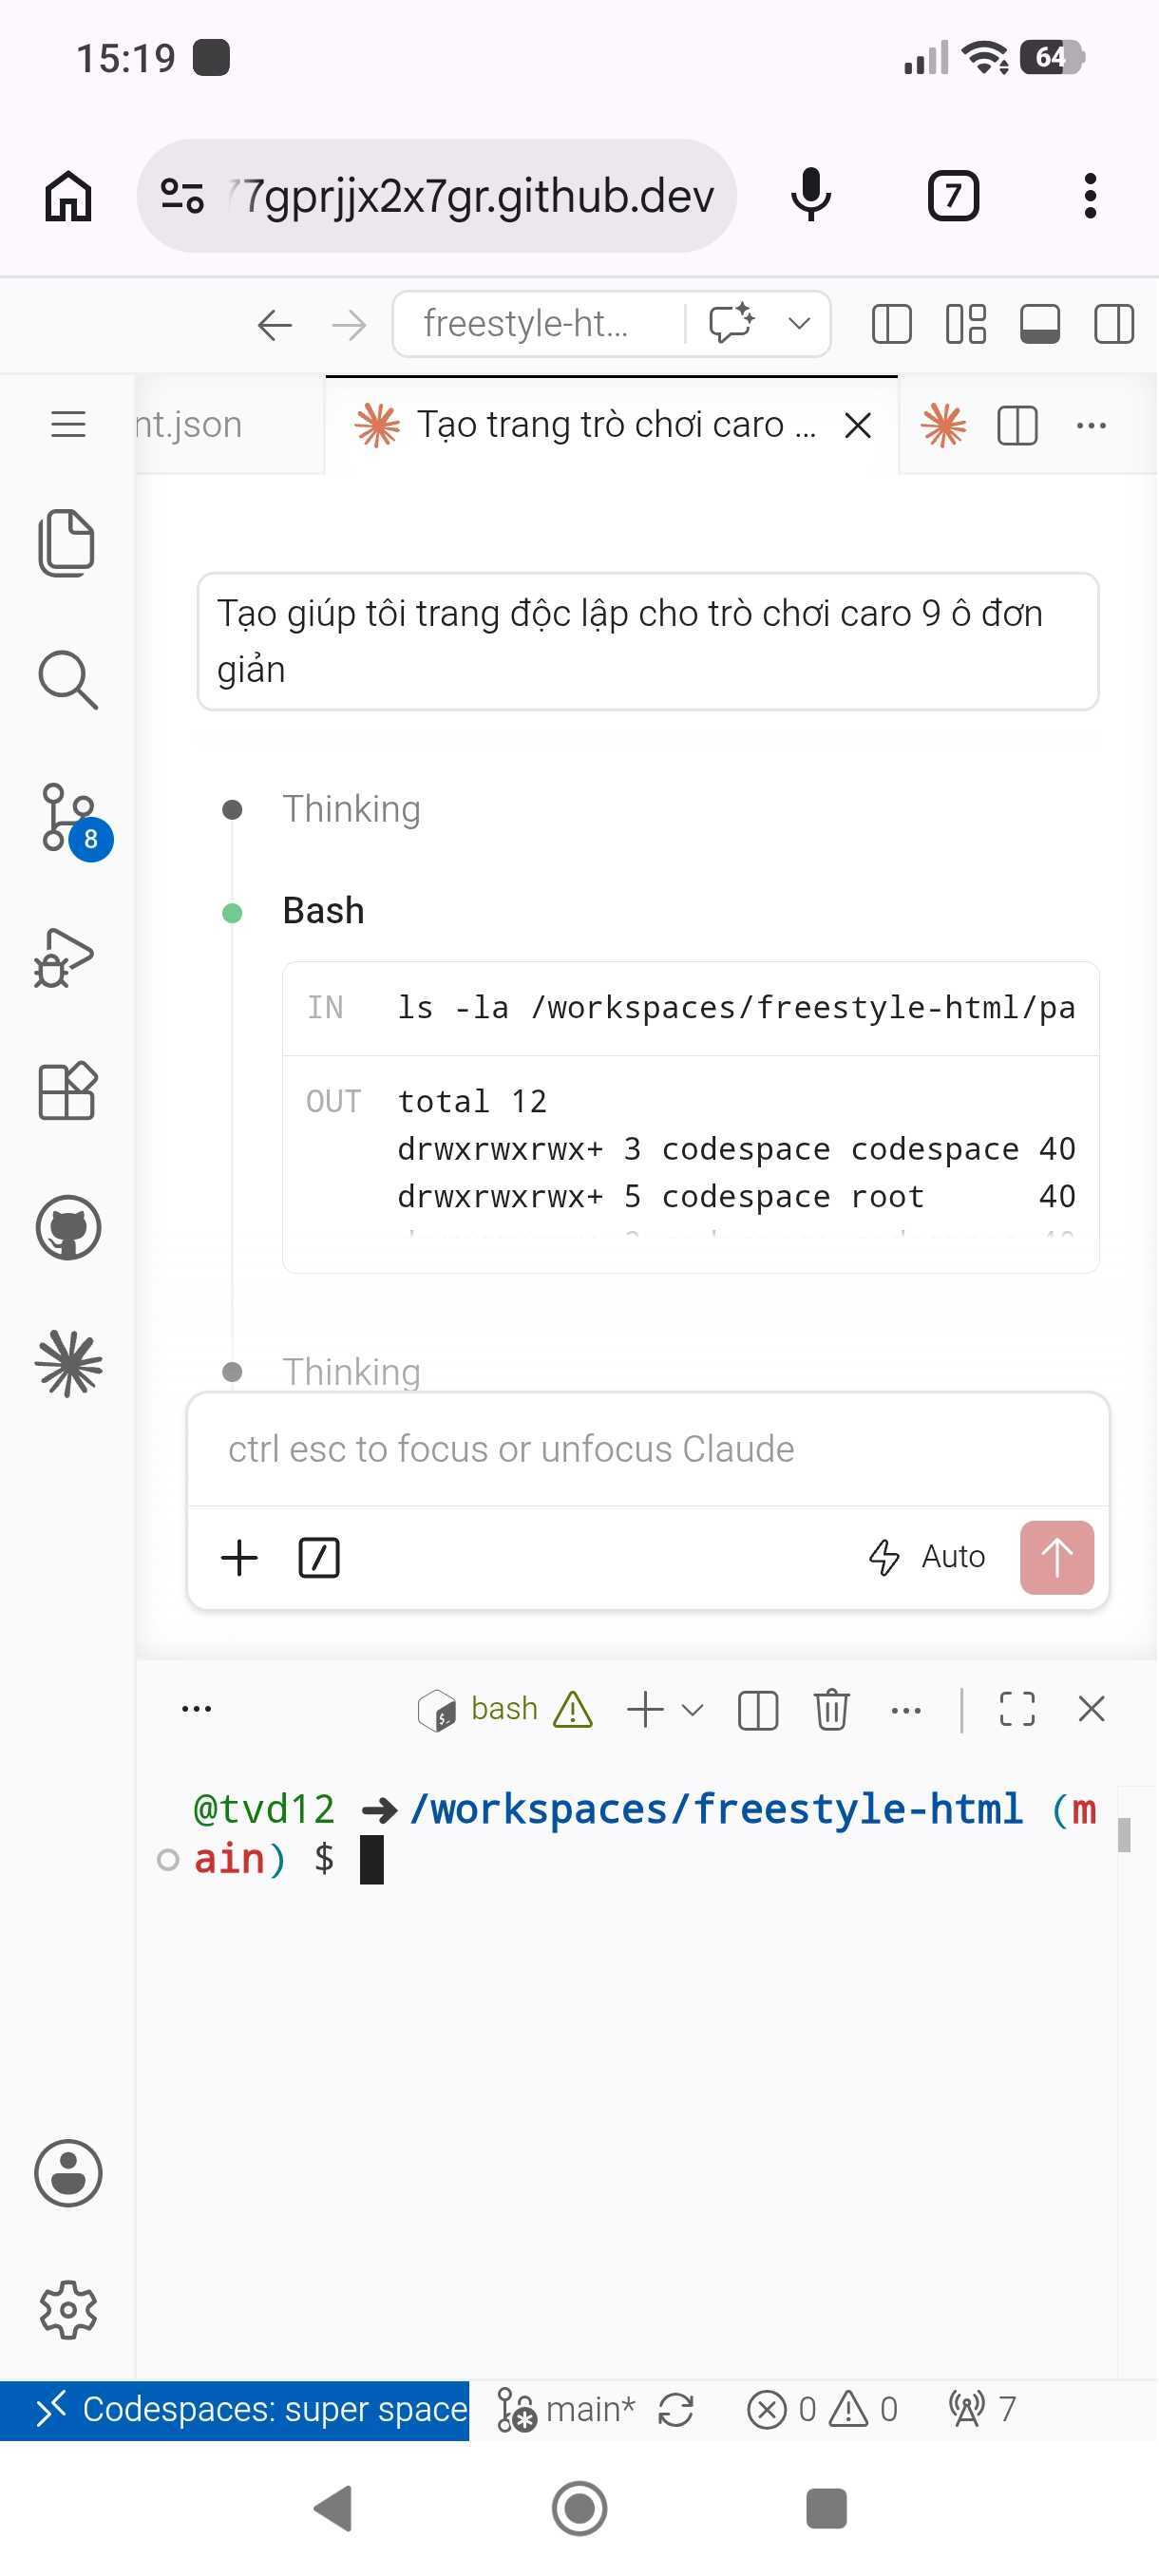
Task: Open editor more actions ellipsis
Action: [1090, 426]
